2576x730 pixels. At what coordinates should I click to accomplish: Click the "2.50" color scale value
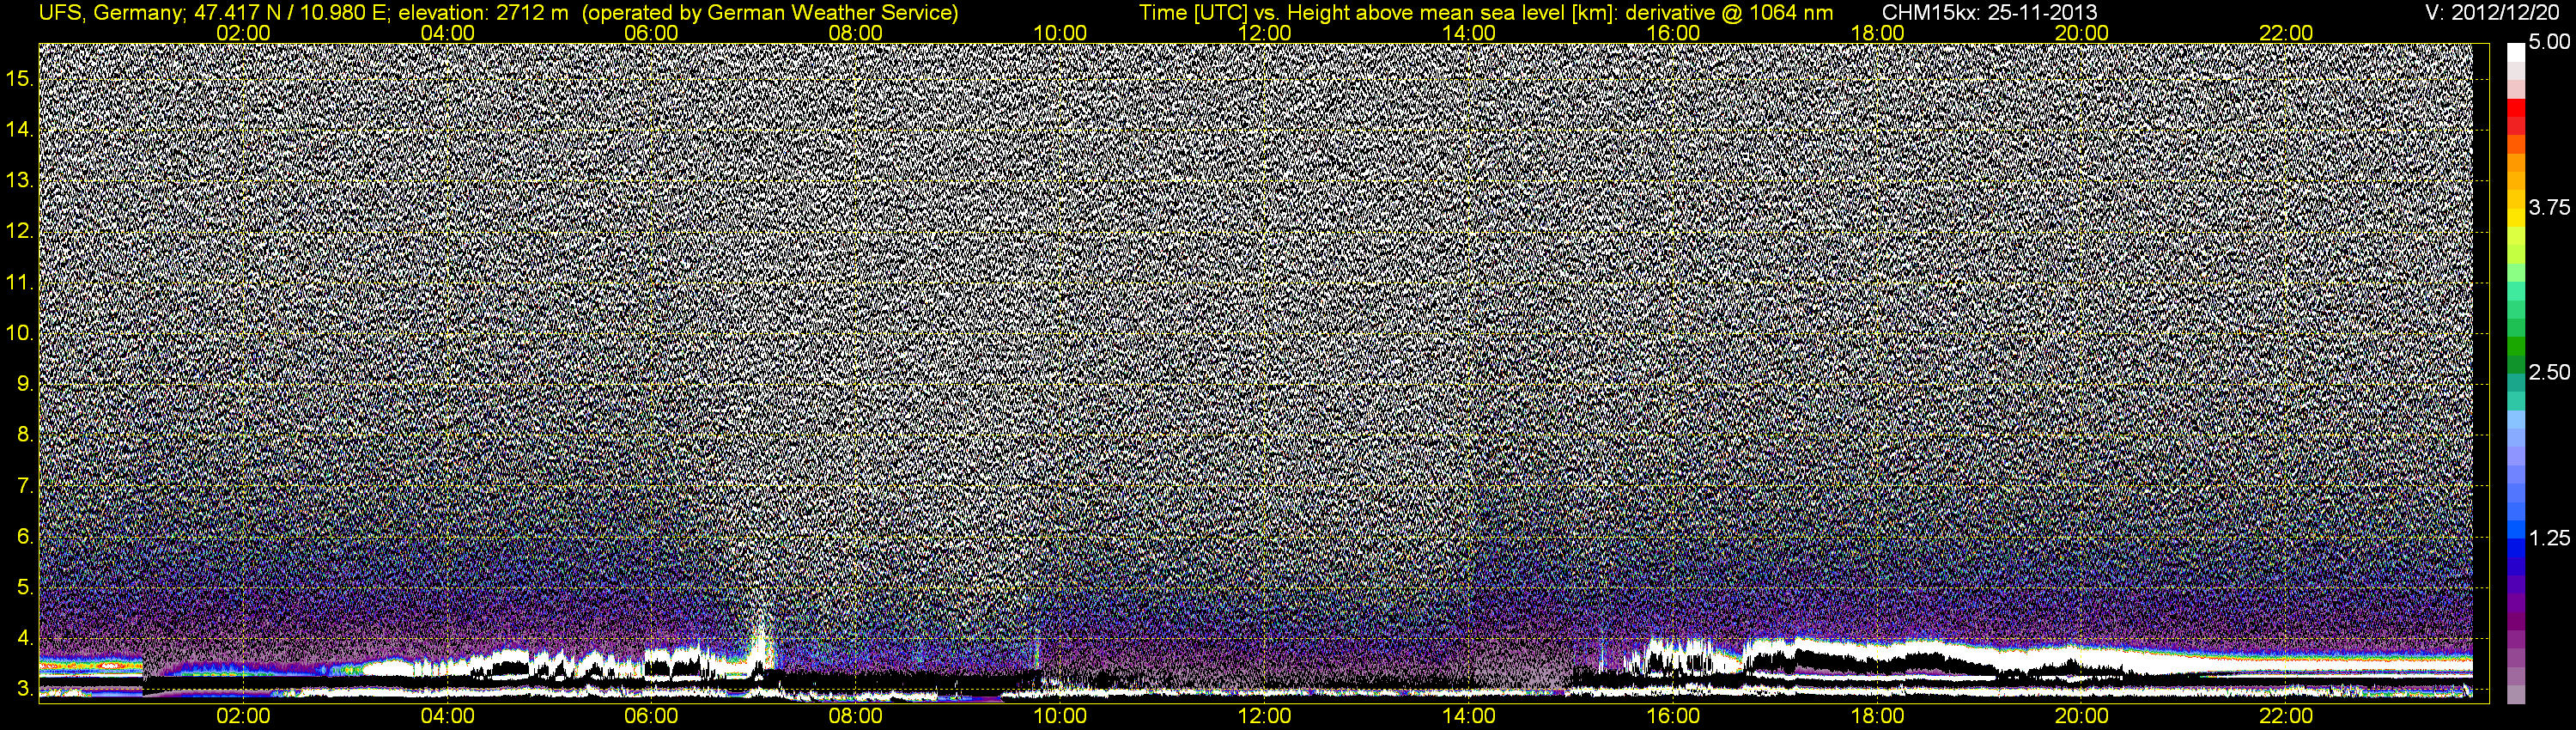[x=2549, y=372]
